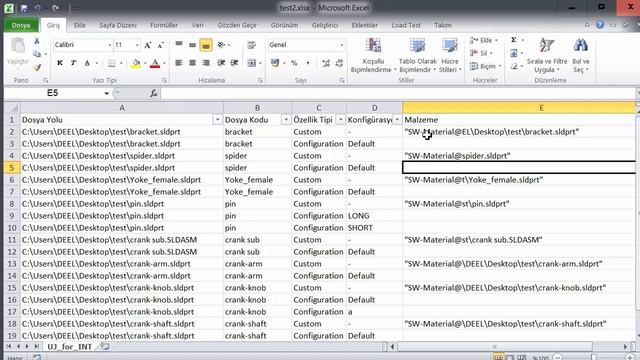
Task: Toggle Underline (A) formatting
Action: point(87,63)
